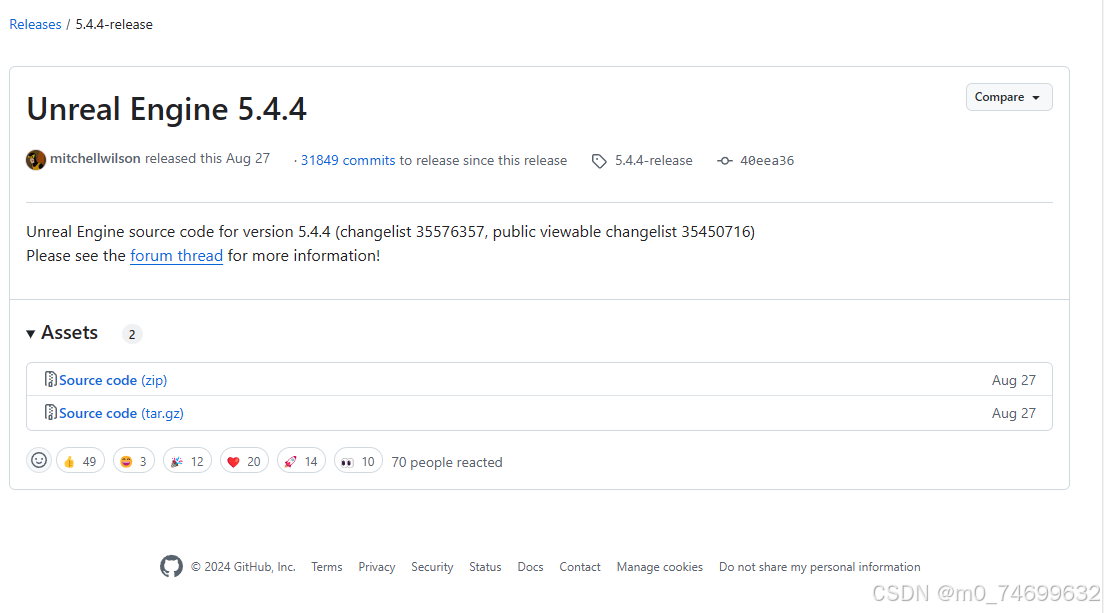Click the '70 people reacted' text
Viewport: 1104px width, 613px height.
pyautogui.click(x=447, y=462)
